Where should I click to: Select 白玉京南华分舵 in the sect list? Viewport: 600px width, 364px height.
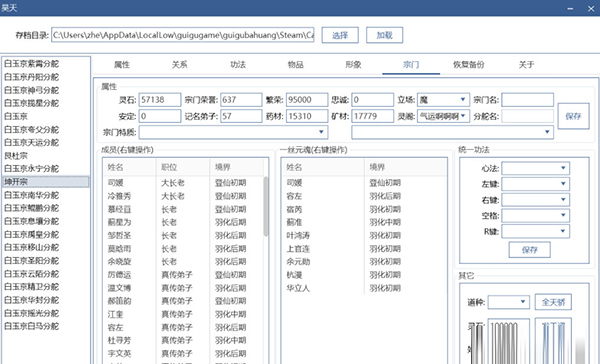(46, 195)
